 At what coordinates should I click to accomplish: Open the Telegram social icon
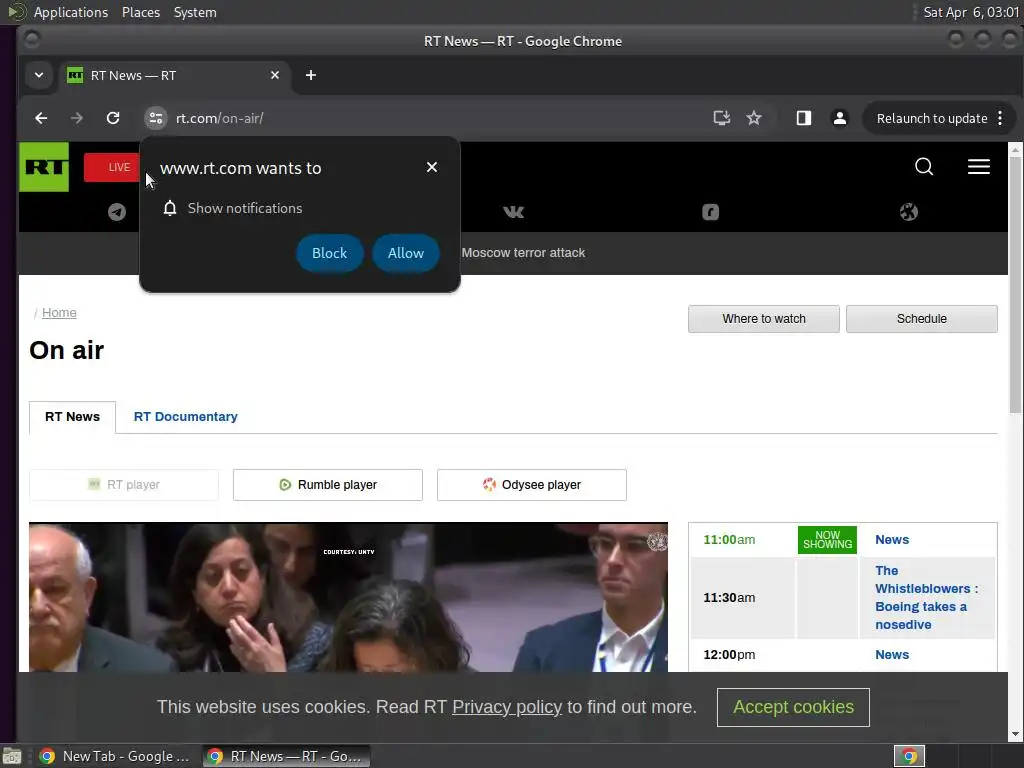[117, 212]
